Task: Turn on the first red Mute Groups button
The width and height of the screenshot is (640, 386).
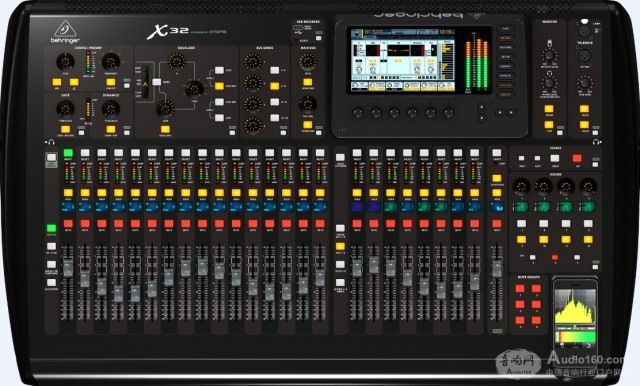Action: point(520,289)
